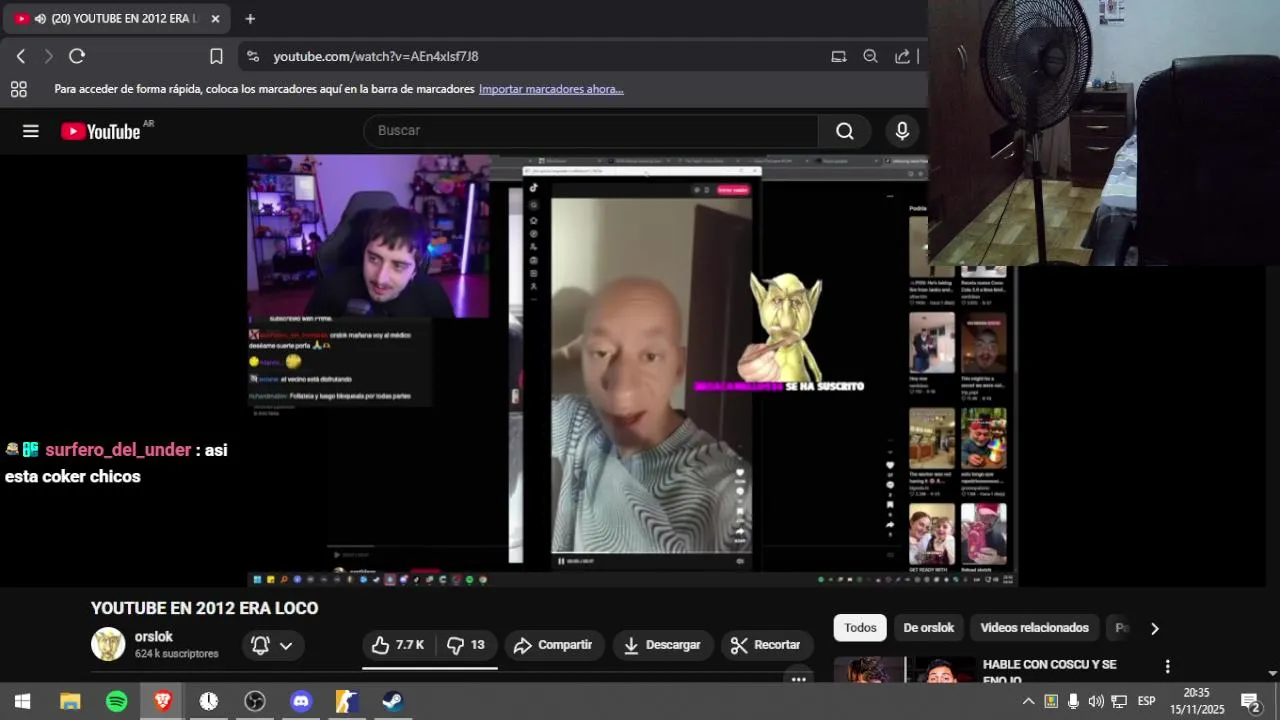This screenshot has width=1280, height=720.
Task: Open File Explorer from taskbar
Action: 70,701
